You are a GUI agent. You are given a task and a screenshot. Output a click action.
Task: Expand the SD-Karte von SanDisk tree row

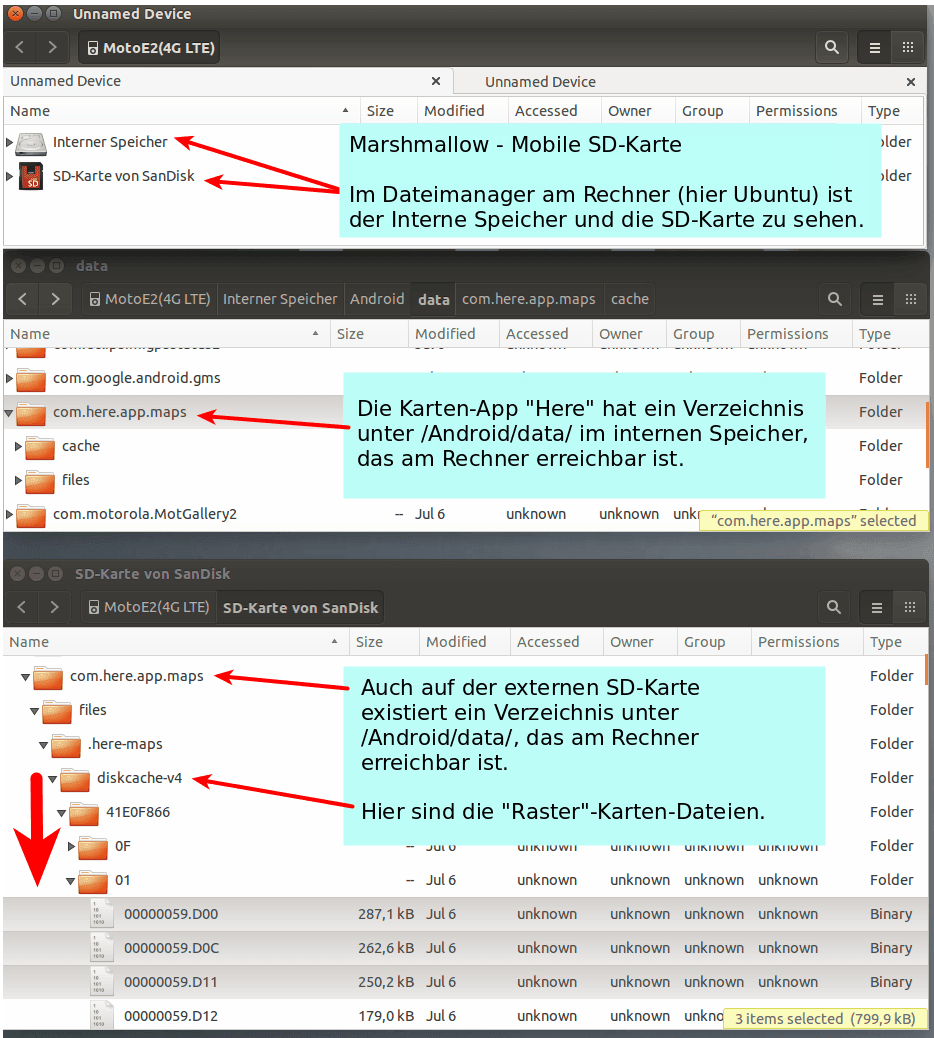coord(9,176)
